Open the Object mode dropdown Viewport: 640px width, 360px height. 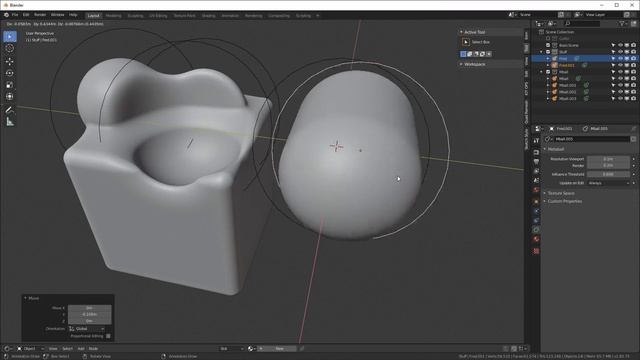pos(30,349)
